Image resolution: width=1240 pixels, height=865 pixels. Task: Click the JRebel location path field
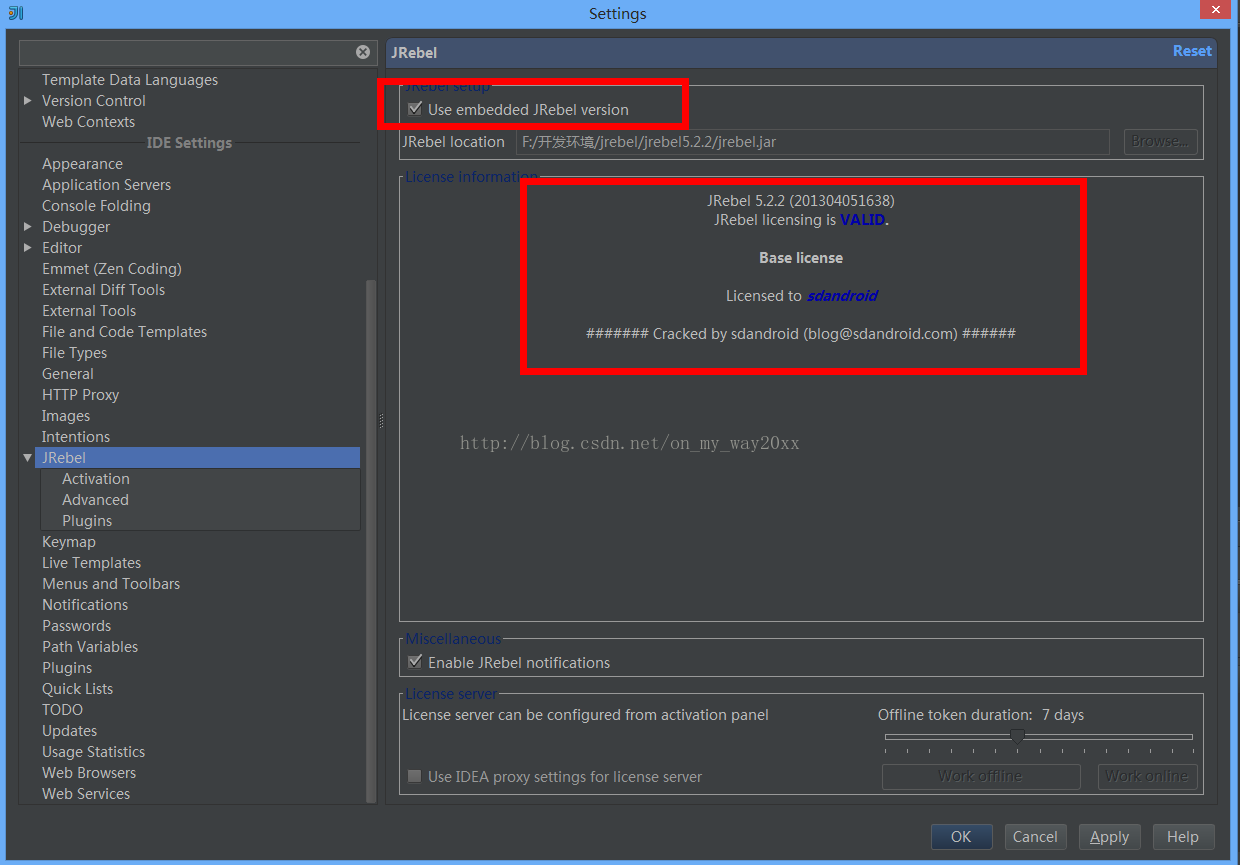[x=812, y=142]
